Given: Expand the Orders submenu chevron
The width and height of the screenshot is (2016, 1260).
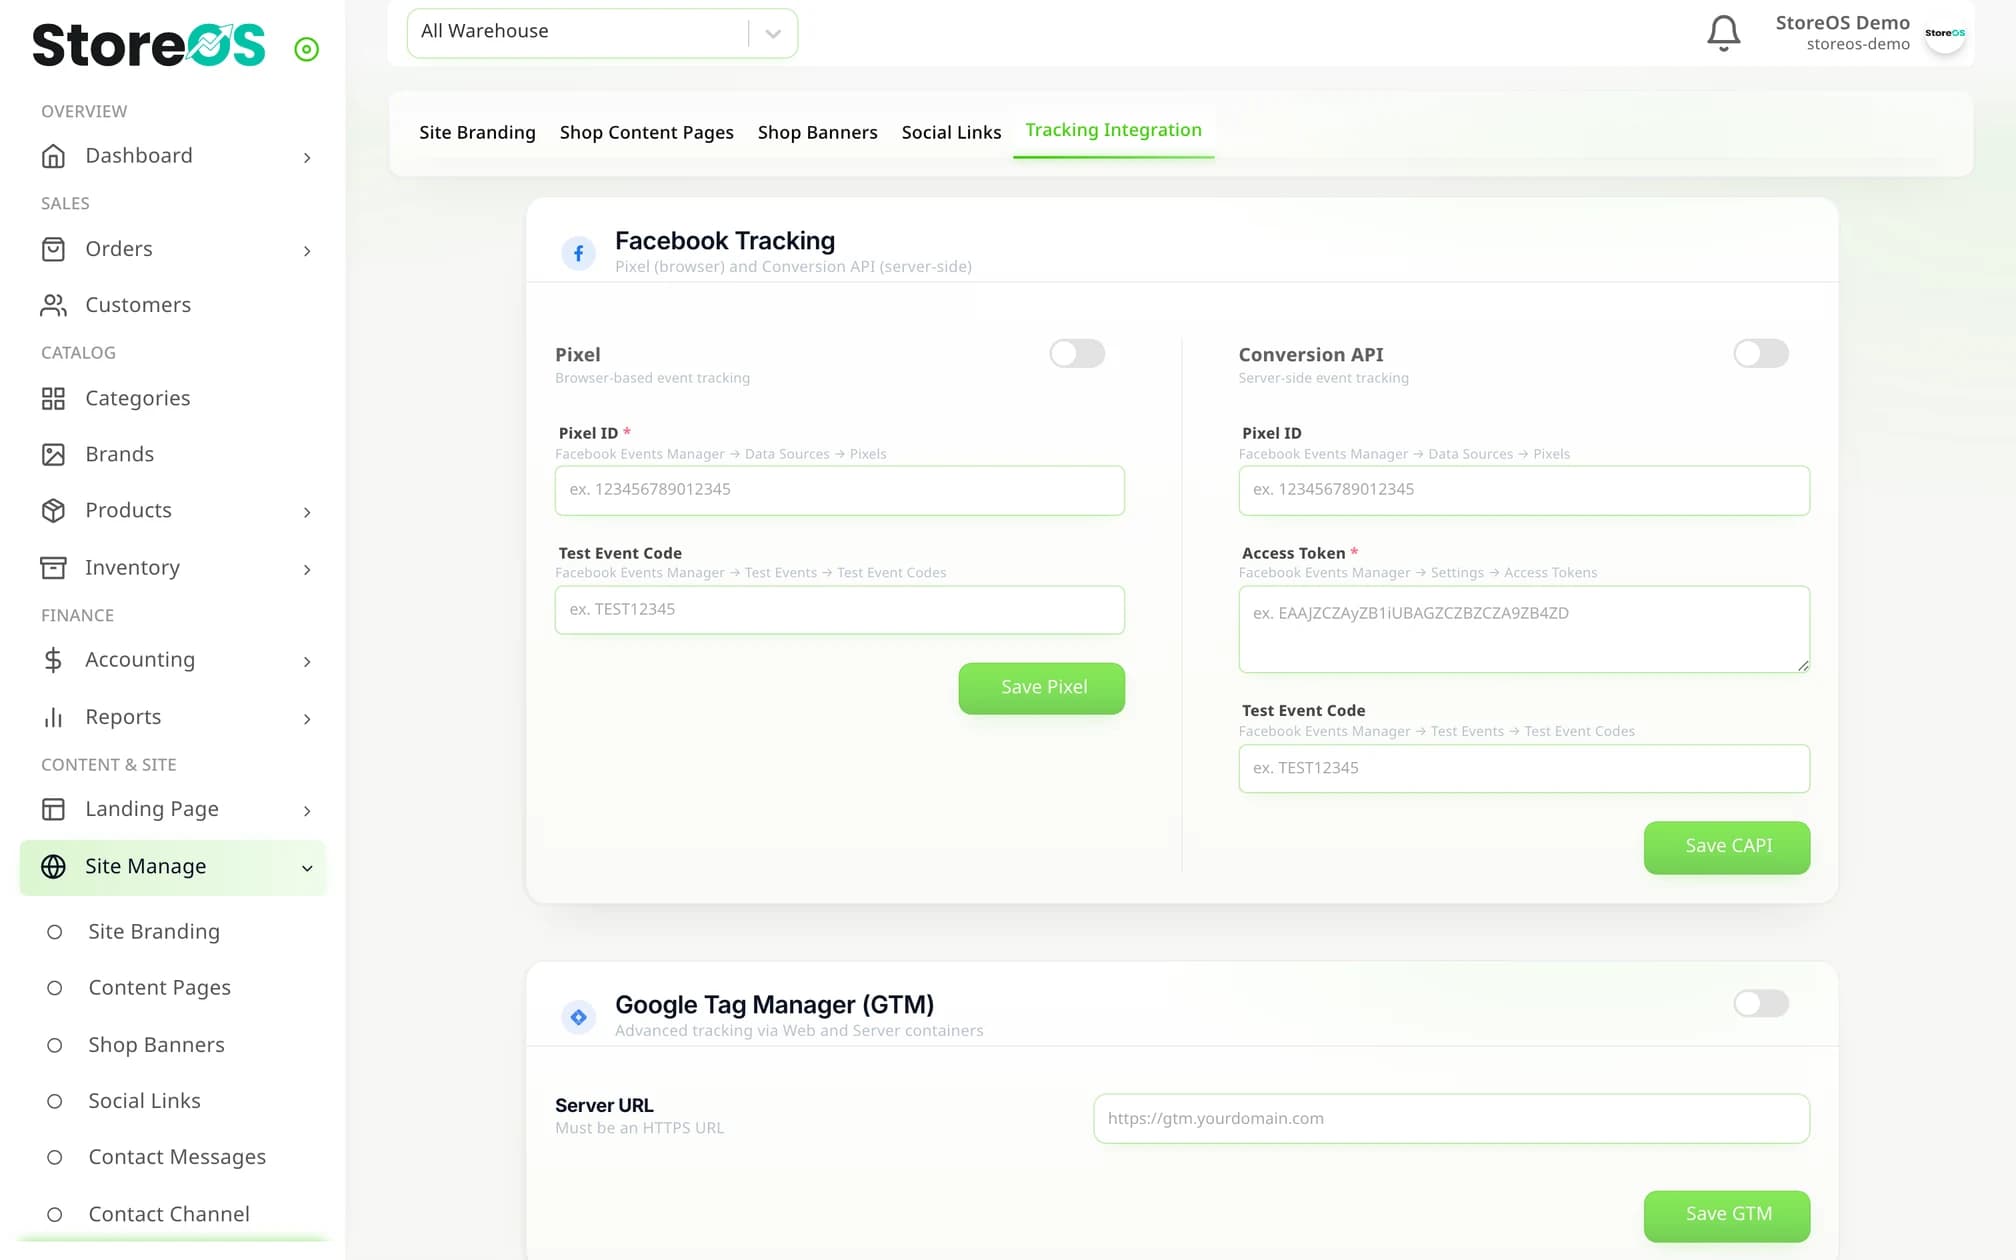Looking at the screenshot, I should click(x=307, y=250).
